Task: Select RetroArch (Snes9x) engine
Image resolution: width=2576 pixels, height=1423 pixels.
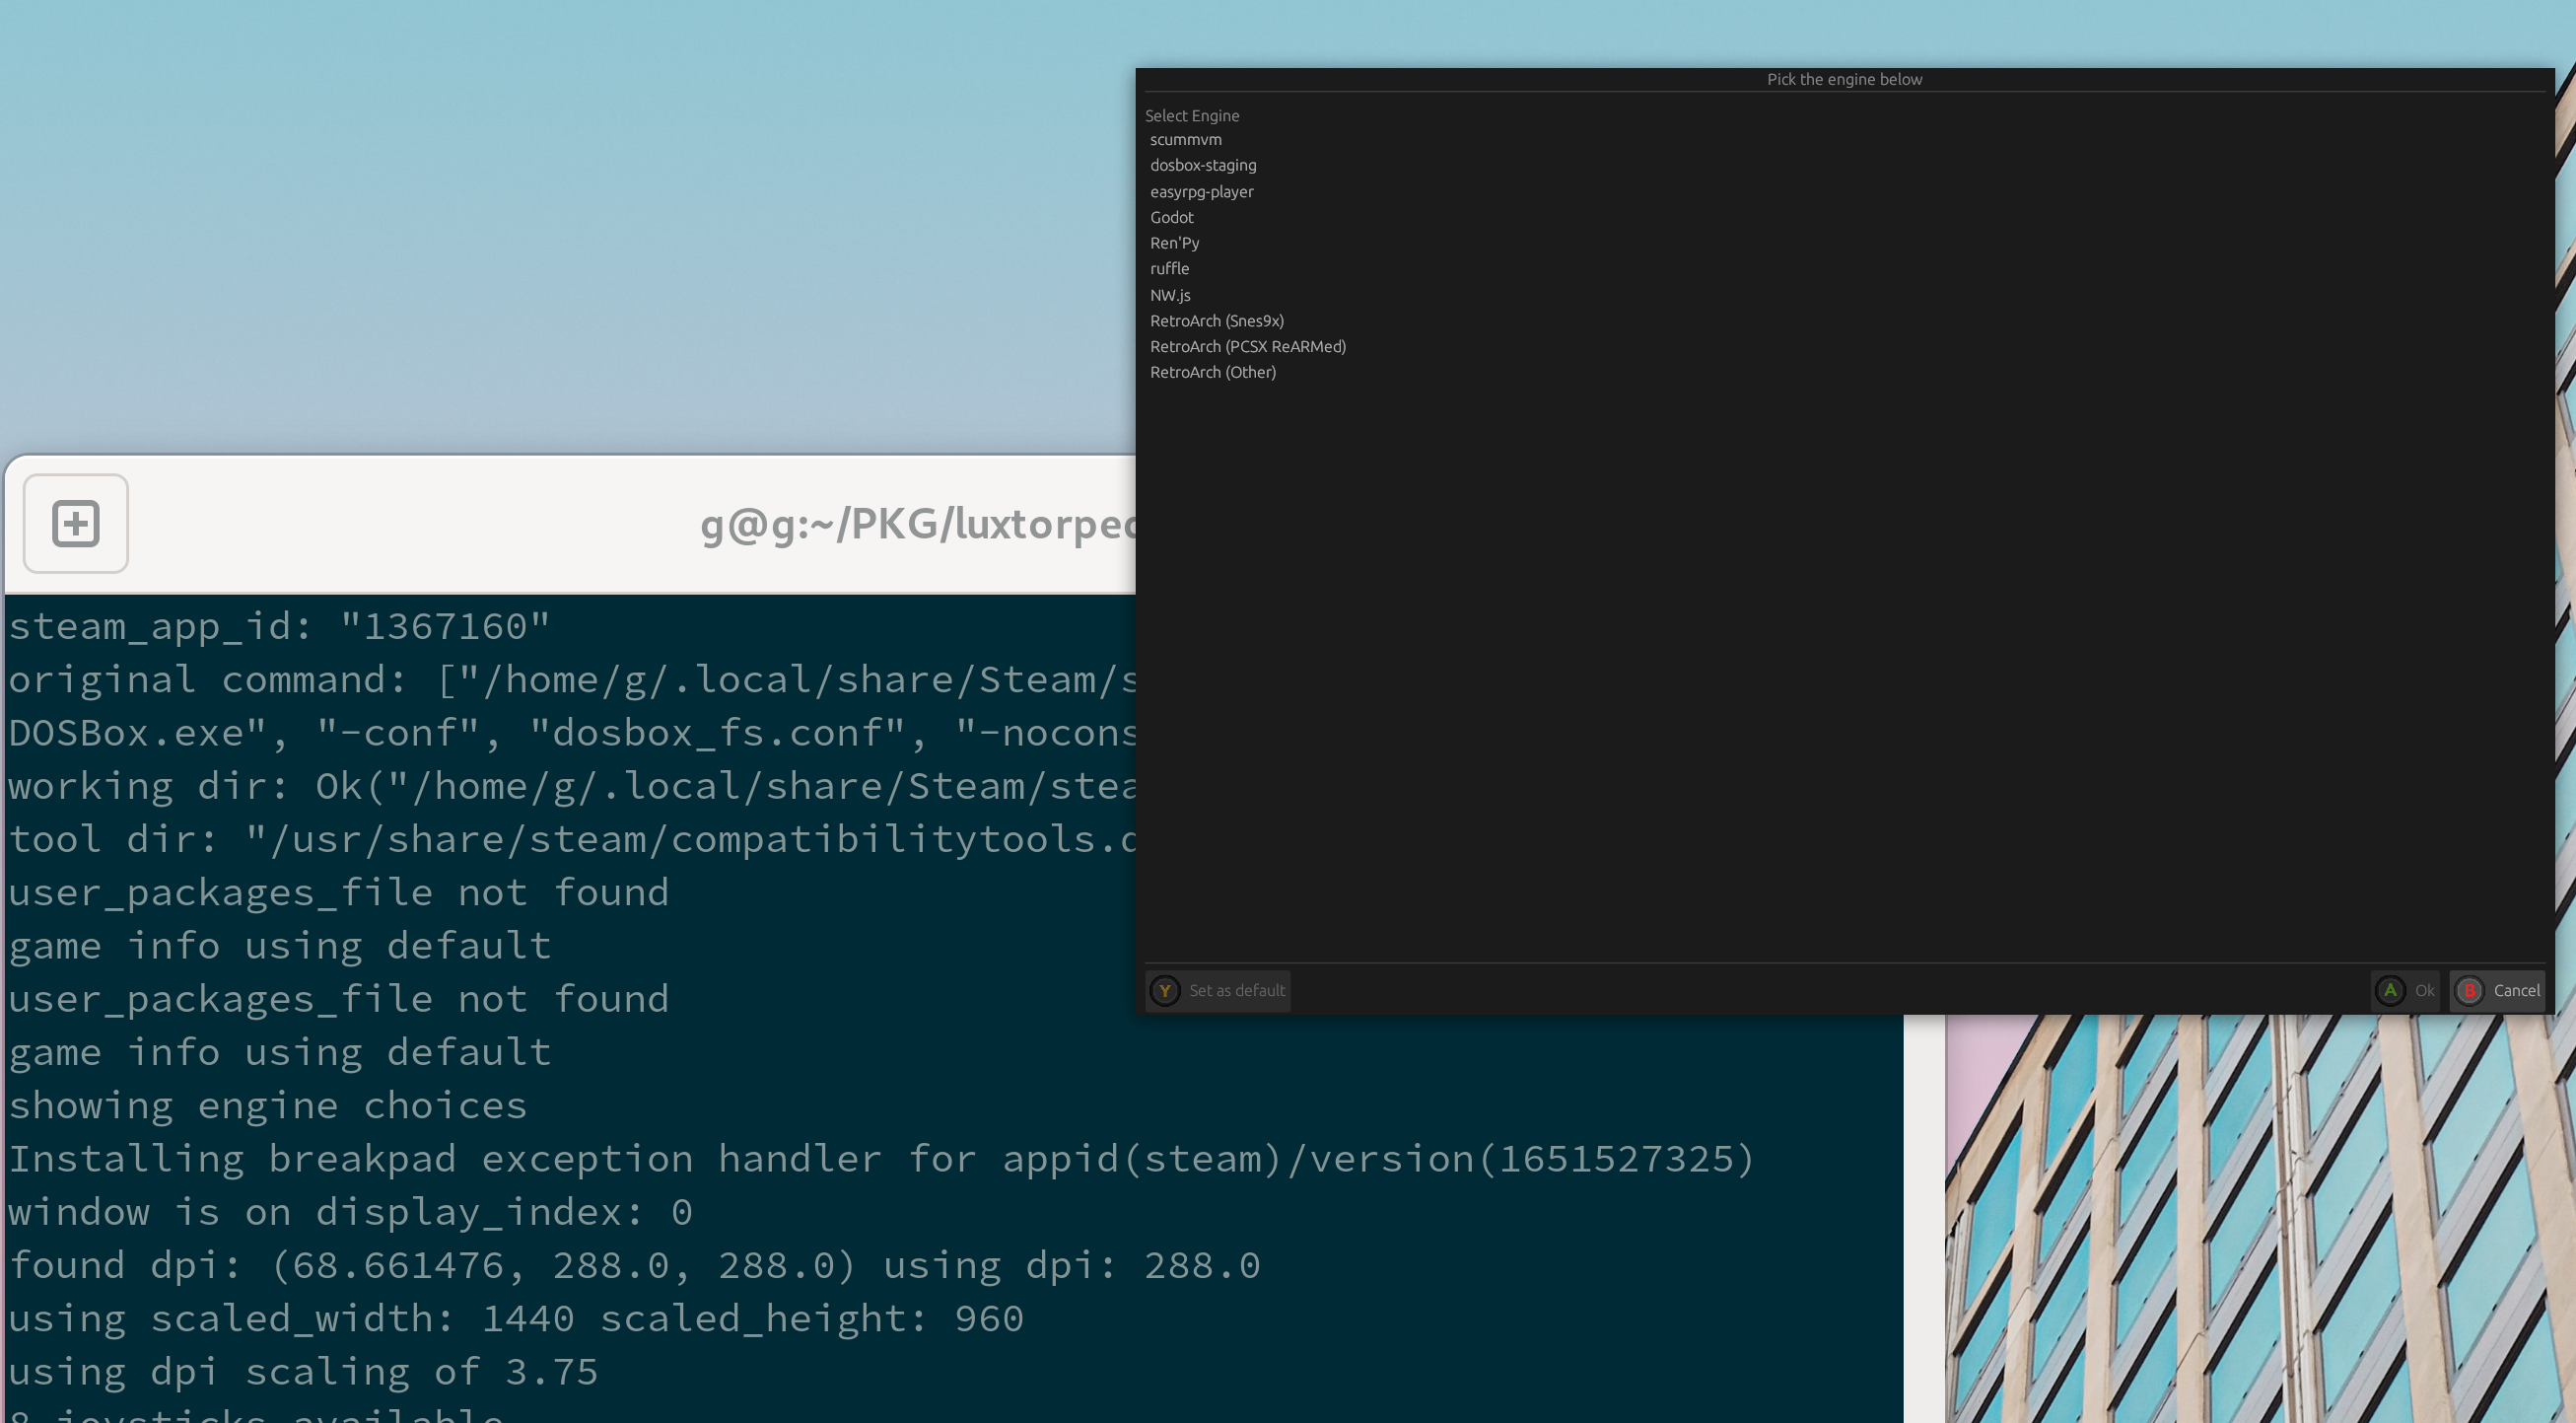Action: [x=1217, y=320]
